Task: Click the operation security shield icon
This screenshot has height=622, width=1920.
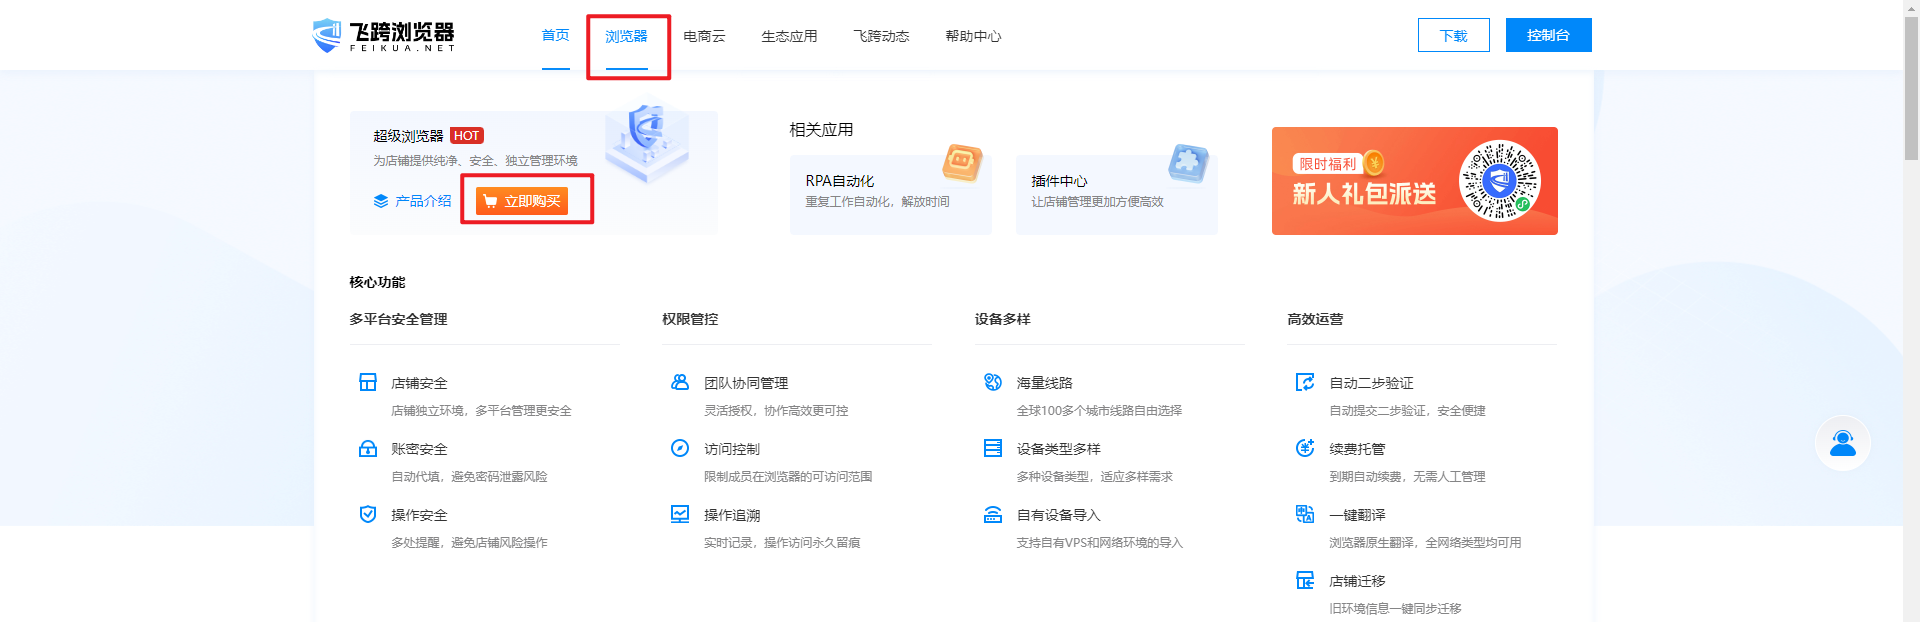Action: (368, 514)
